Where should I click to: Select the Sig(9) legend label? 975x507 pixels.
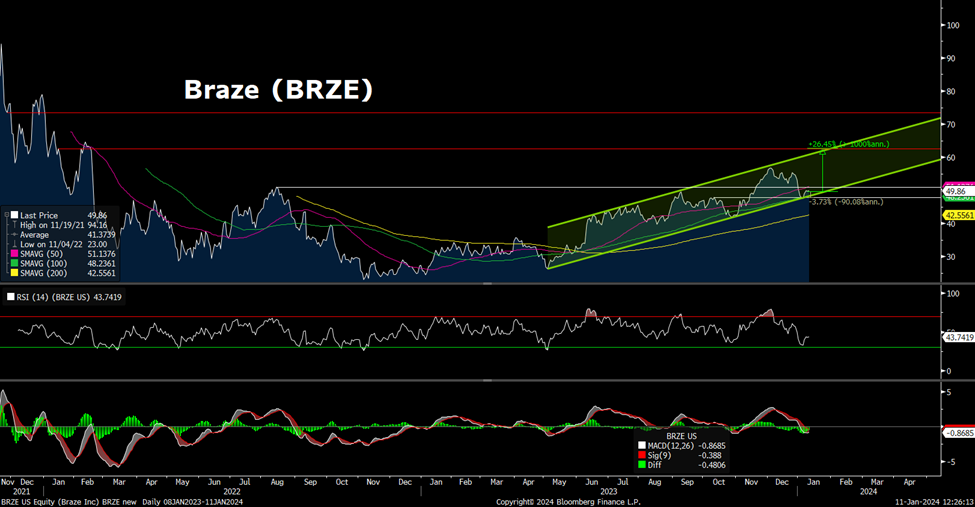point(659,455)
